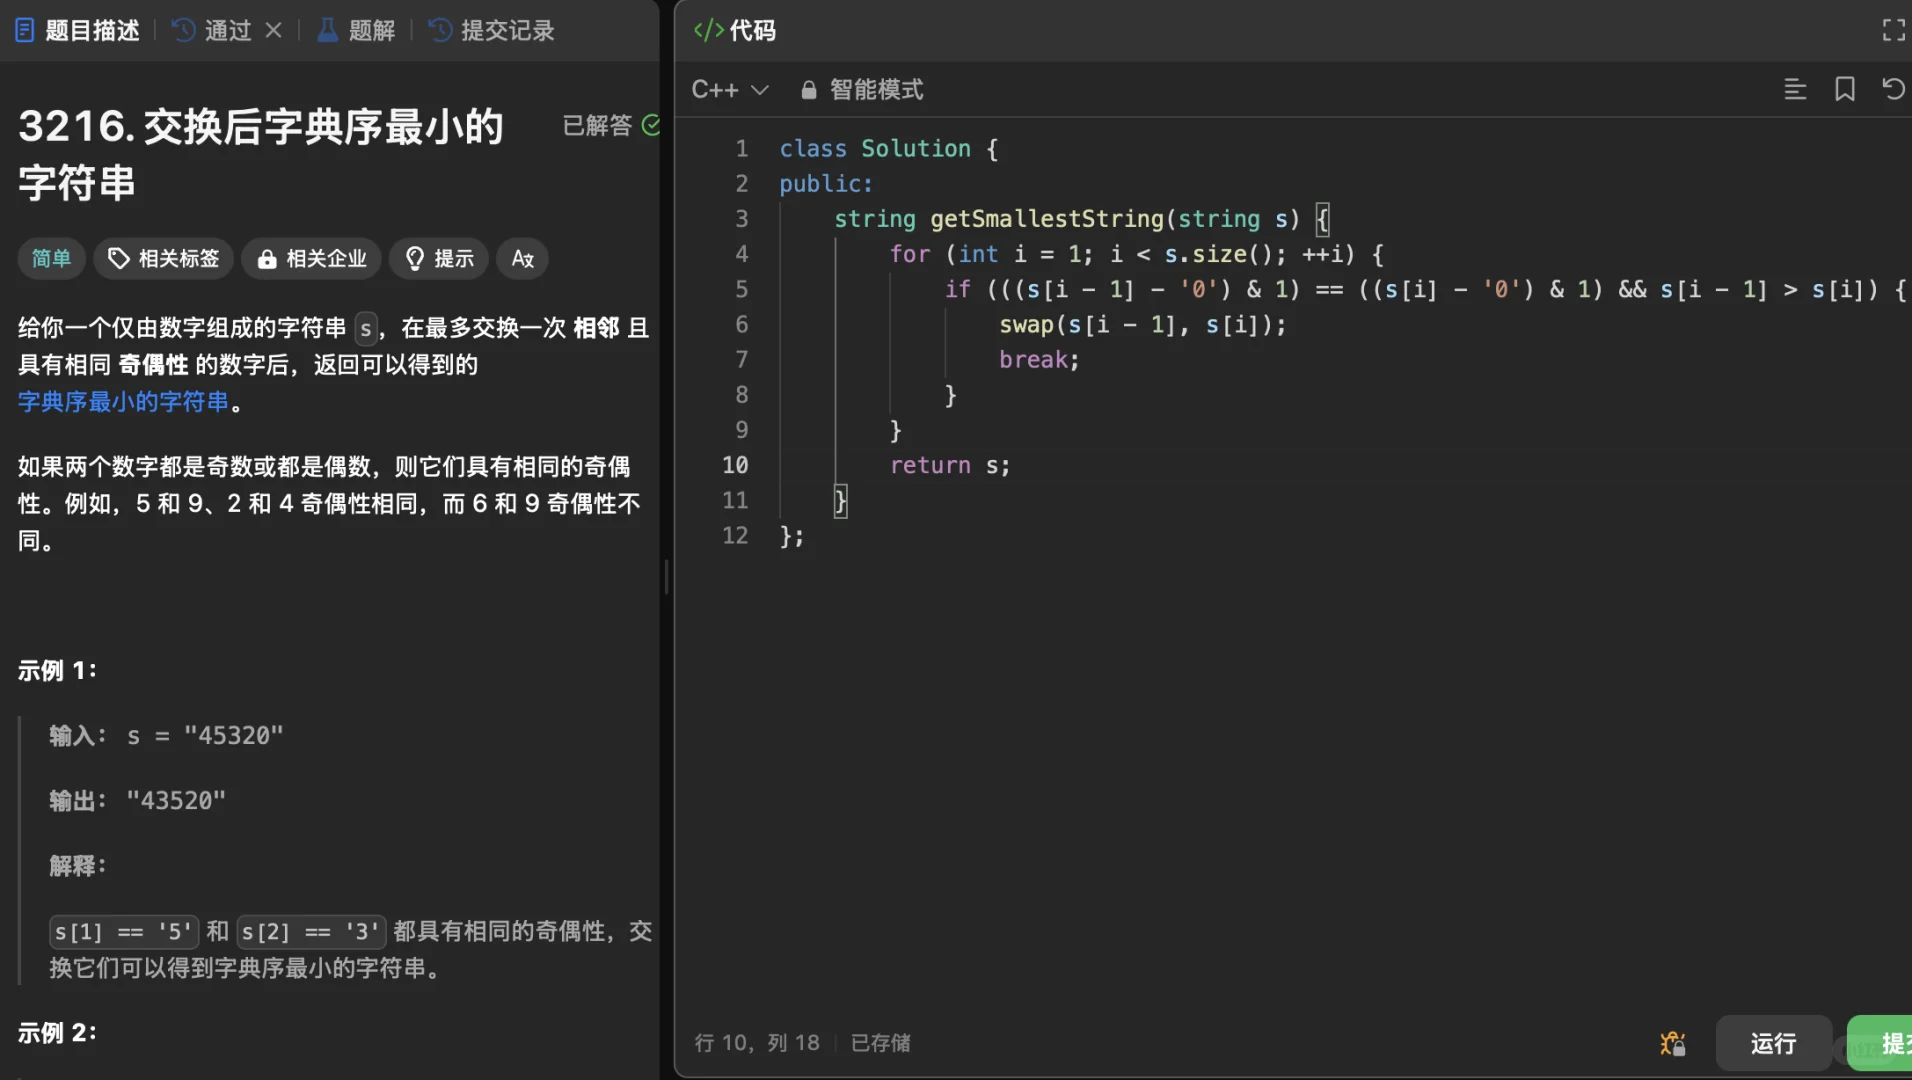Image resolution: width=1912 pixels, height=1080 pixels.
Task: Close the 通过 tab
Action: pyautogui.click(x=273, y=30)
